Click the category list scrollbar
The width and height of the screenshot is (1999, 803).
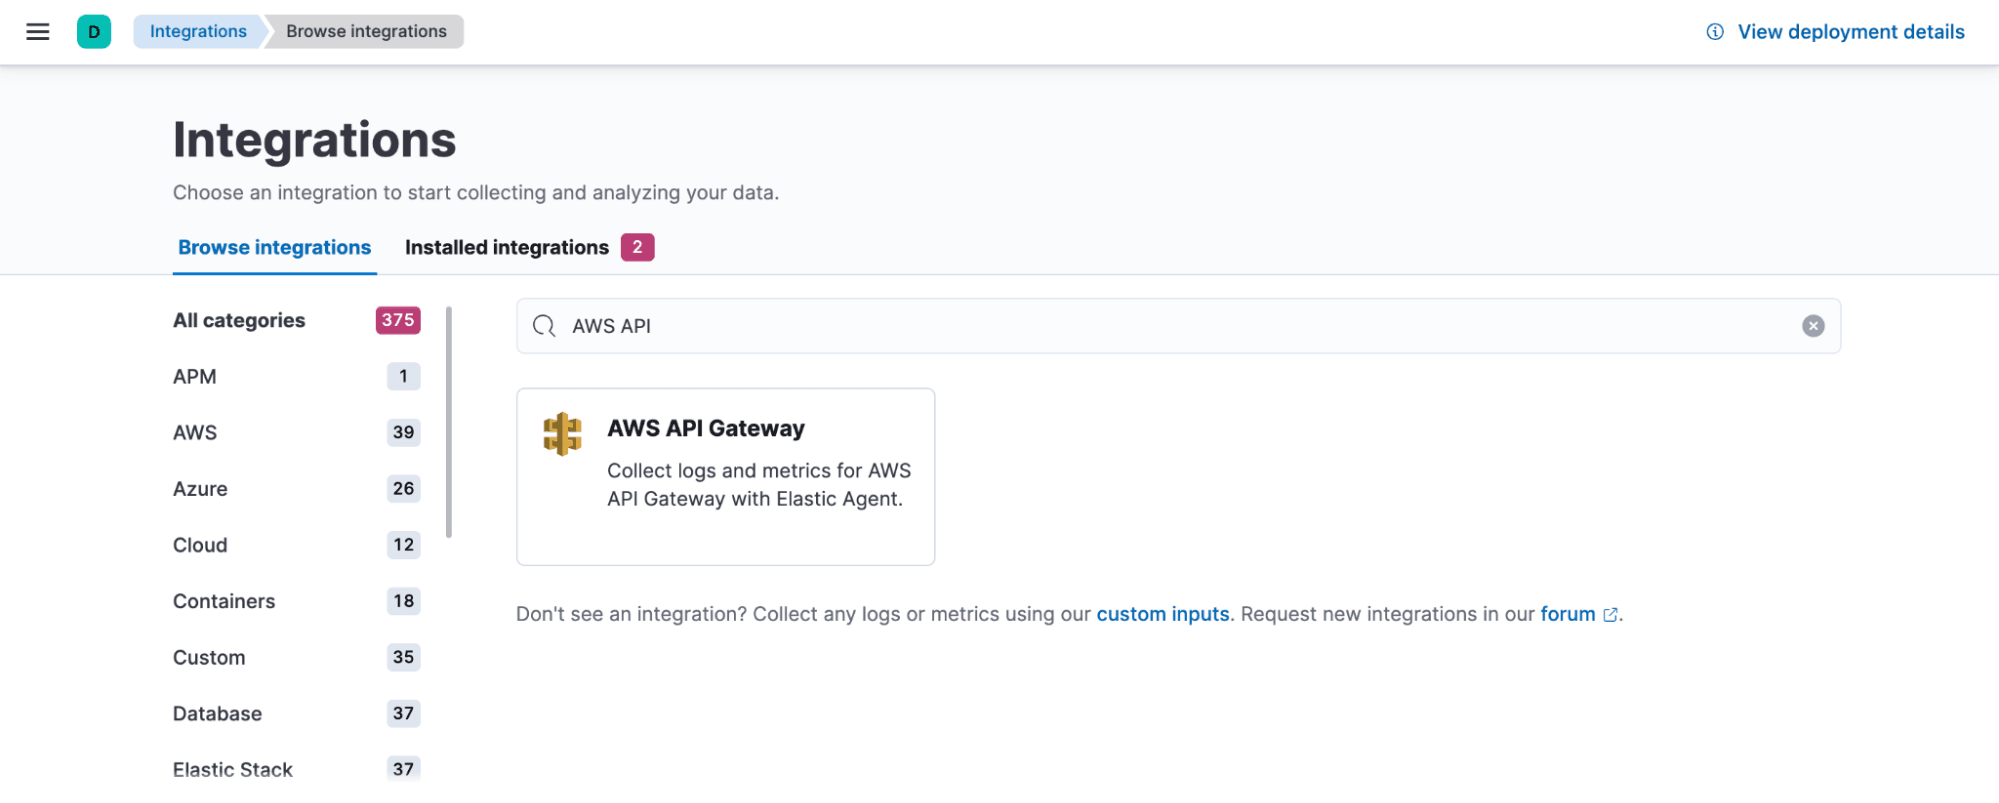coord(449,422)
